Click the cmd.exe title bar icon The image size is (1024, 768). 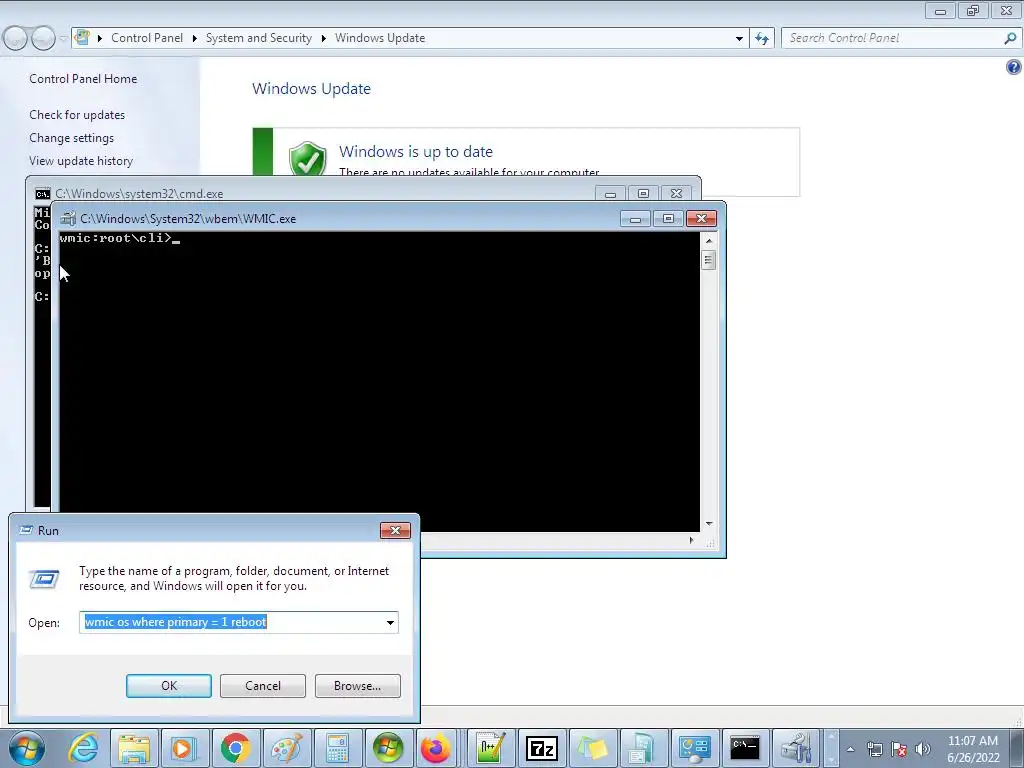coord(42,194)
